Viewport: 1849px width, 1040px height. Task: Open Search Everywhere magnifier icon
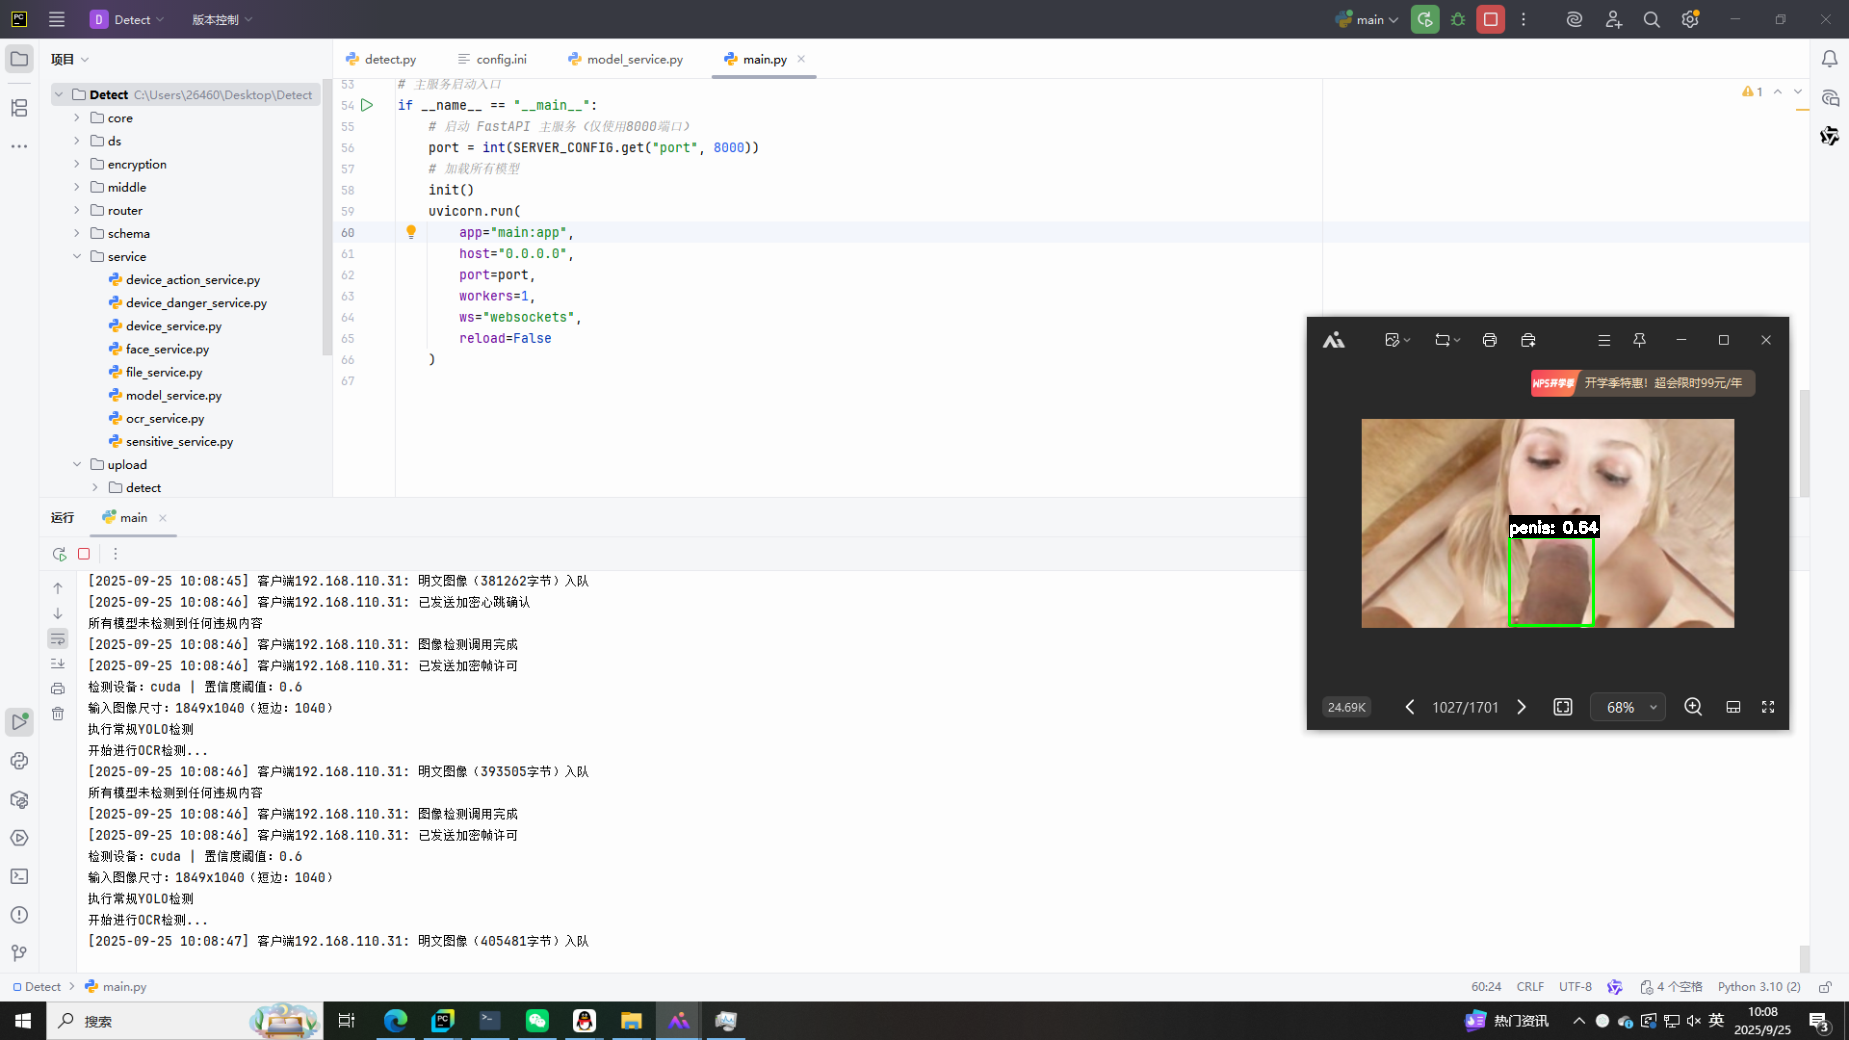[1651, 19]
